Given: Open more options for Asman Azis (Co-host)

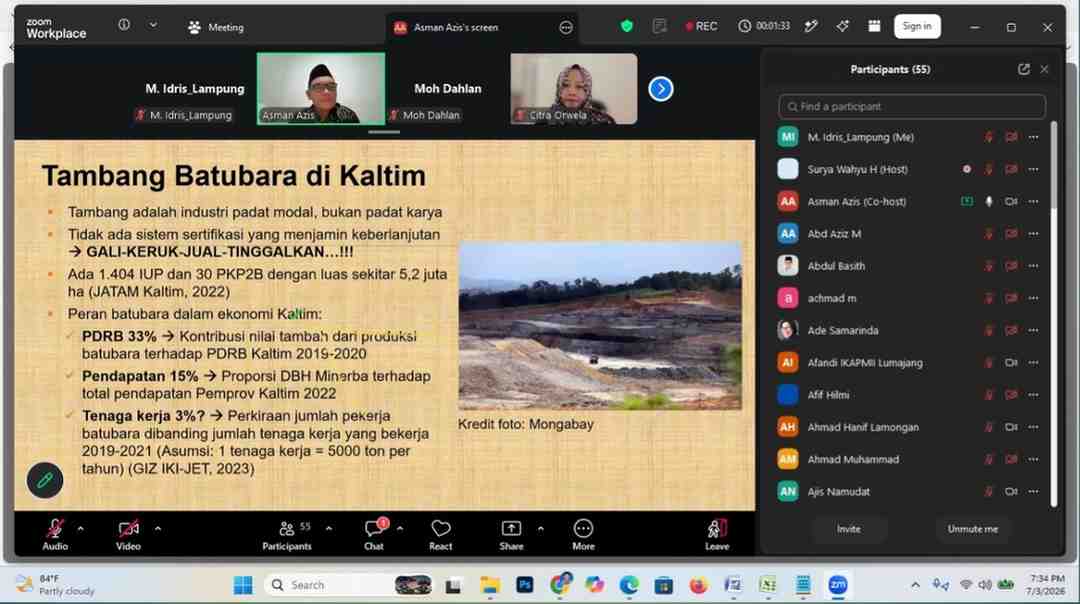Looking at the screenshot, I should tap(1033, 201).
